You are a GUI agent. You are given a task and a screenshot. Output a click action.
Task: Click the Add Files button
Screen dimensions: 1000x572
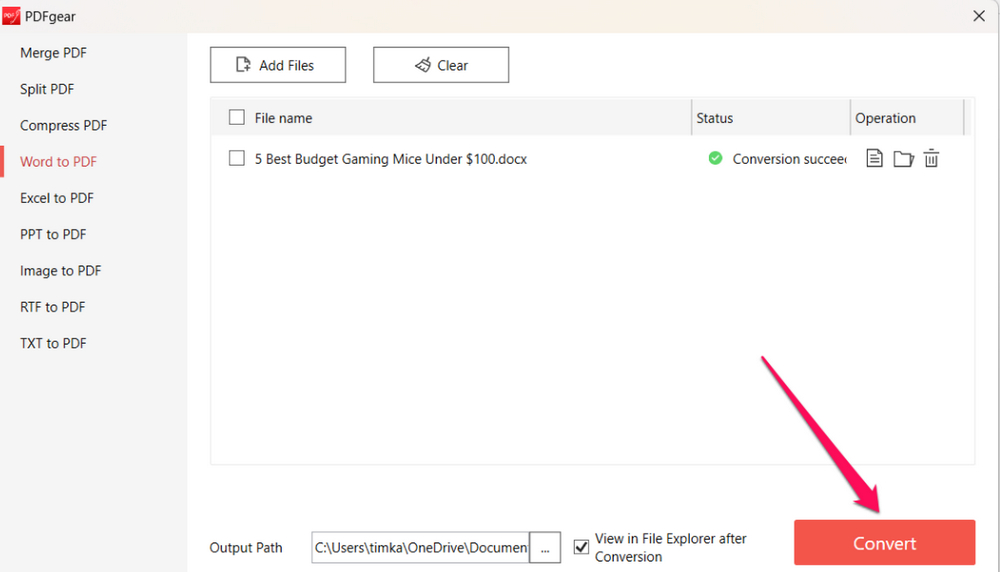[278, 65]
